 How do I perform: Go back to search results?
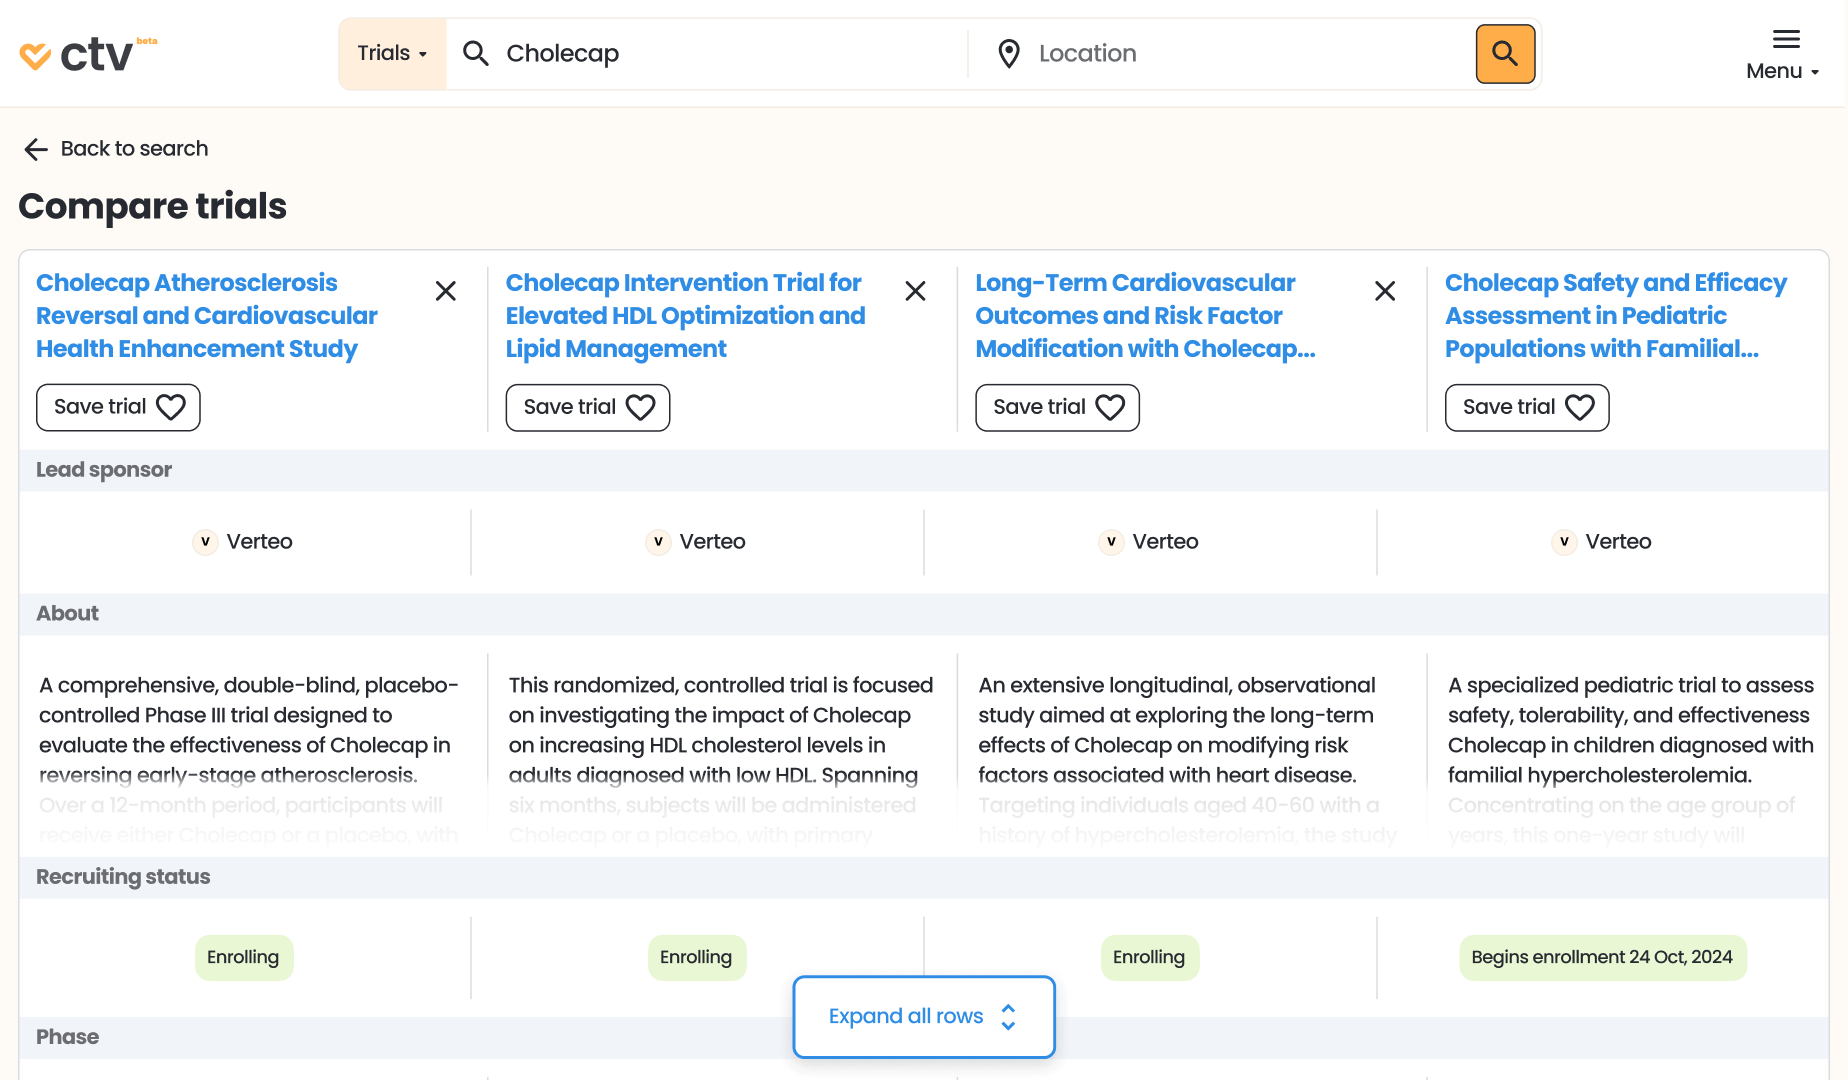click(134, 149)
